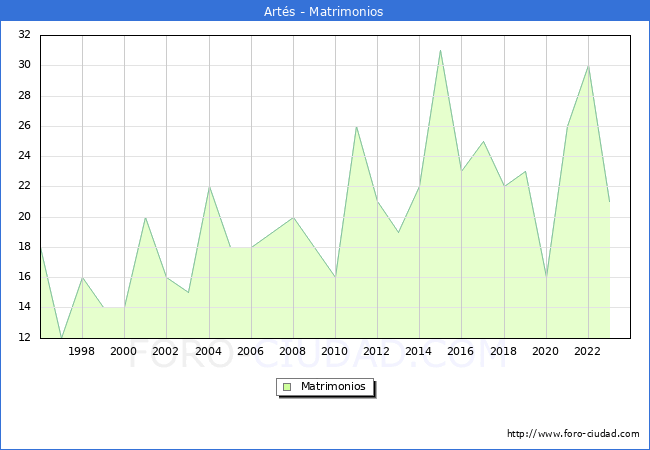Click the 2002 x-axis label
This screenshot has width=650, height=450.
click(x=165, y=351)
